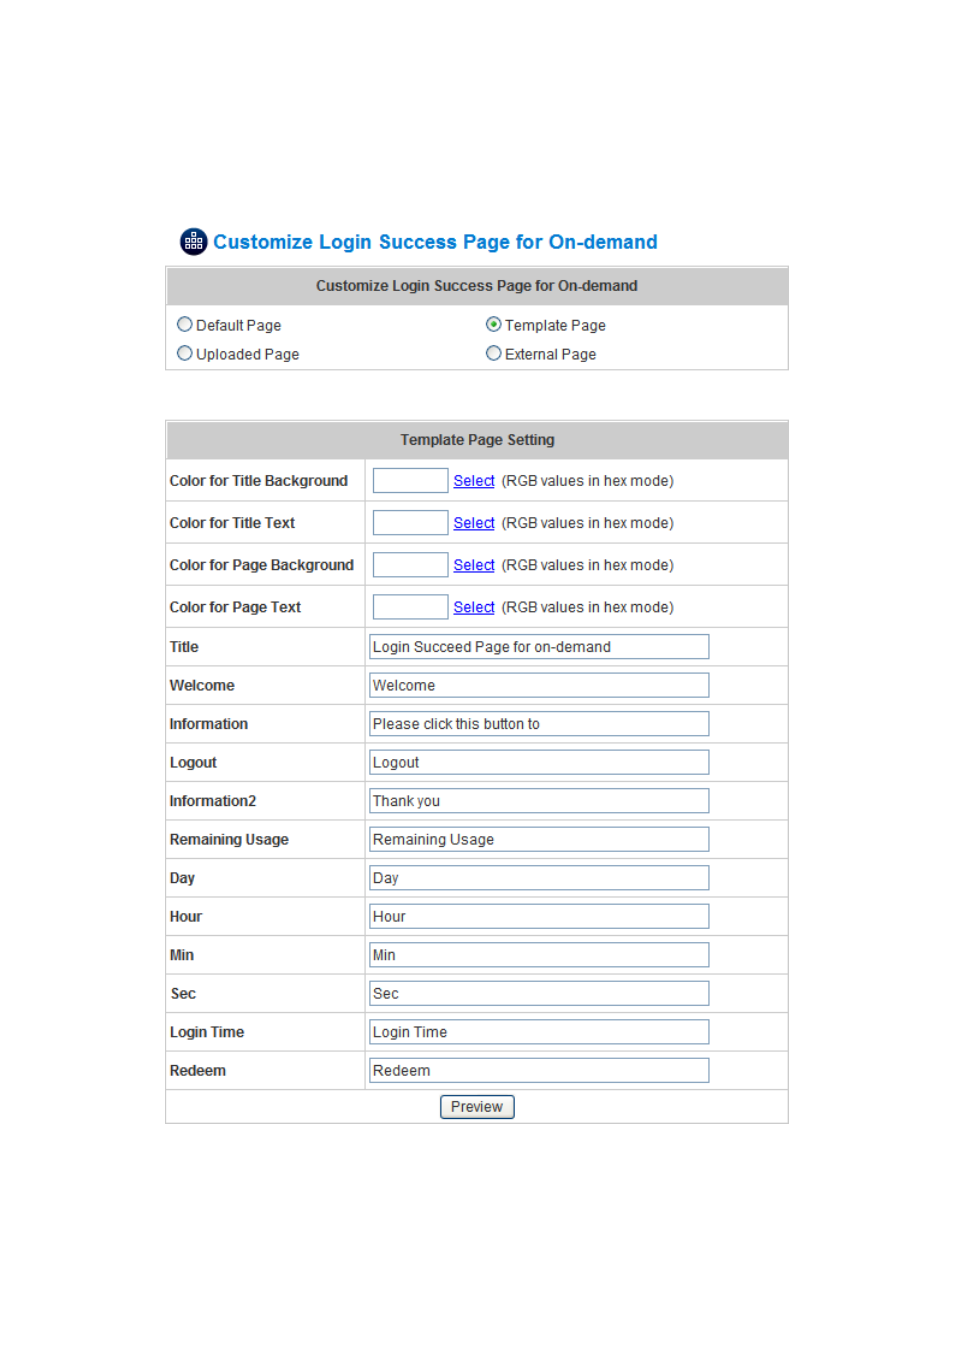
Task: Click Color for Page Text hex box
Action: [x=410, y=607]
